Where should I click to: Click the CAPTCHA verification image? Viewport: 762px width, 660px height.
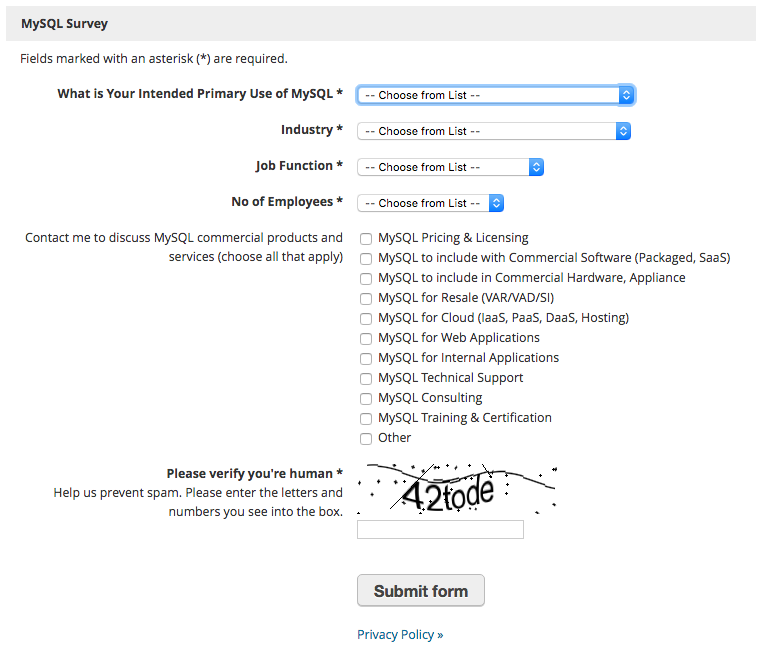(456, 488)
